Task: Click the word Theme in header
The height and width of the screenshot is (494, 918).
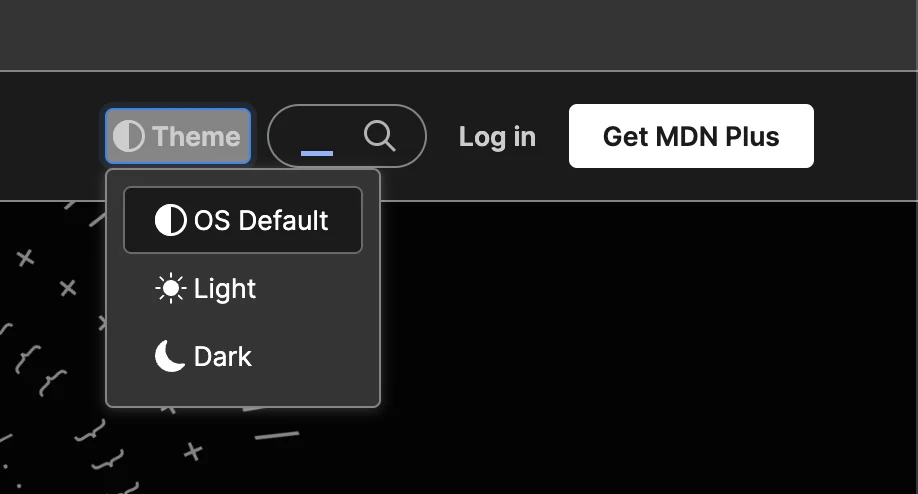Action: 196,136
